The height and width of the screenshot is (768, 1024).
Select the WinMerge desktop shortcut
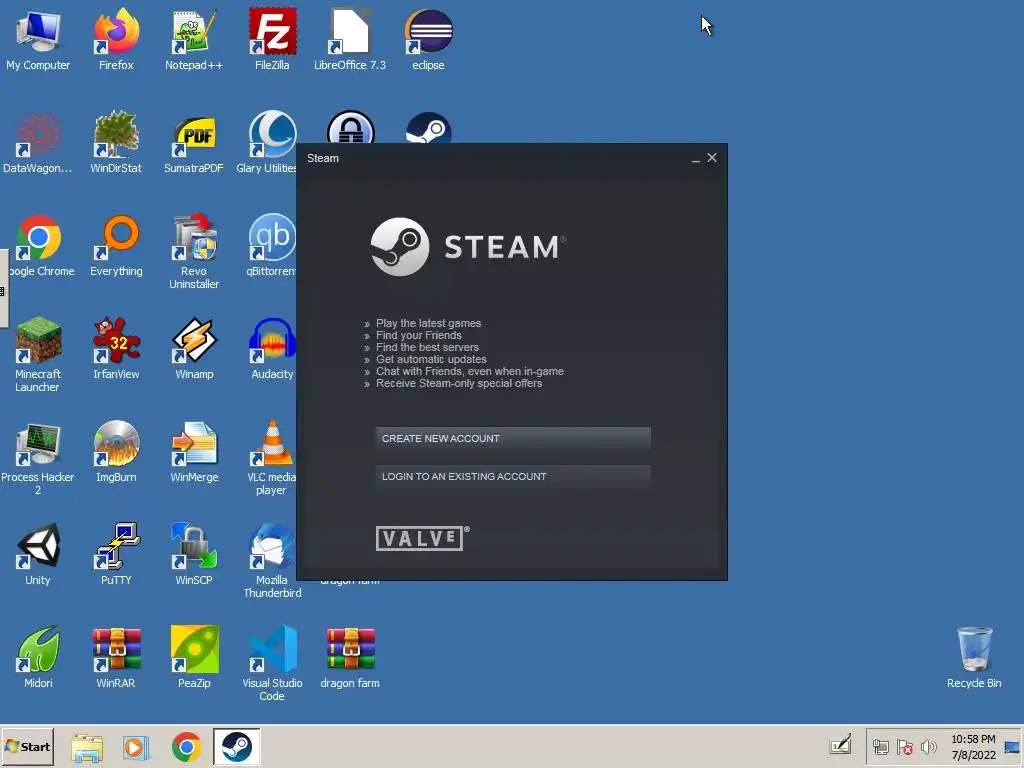[x=194, y=452]
